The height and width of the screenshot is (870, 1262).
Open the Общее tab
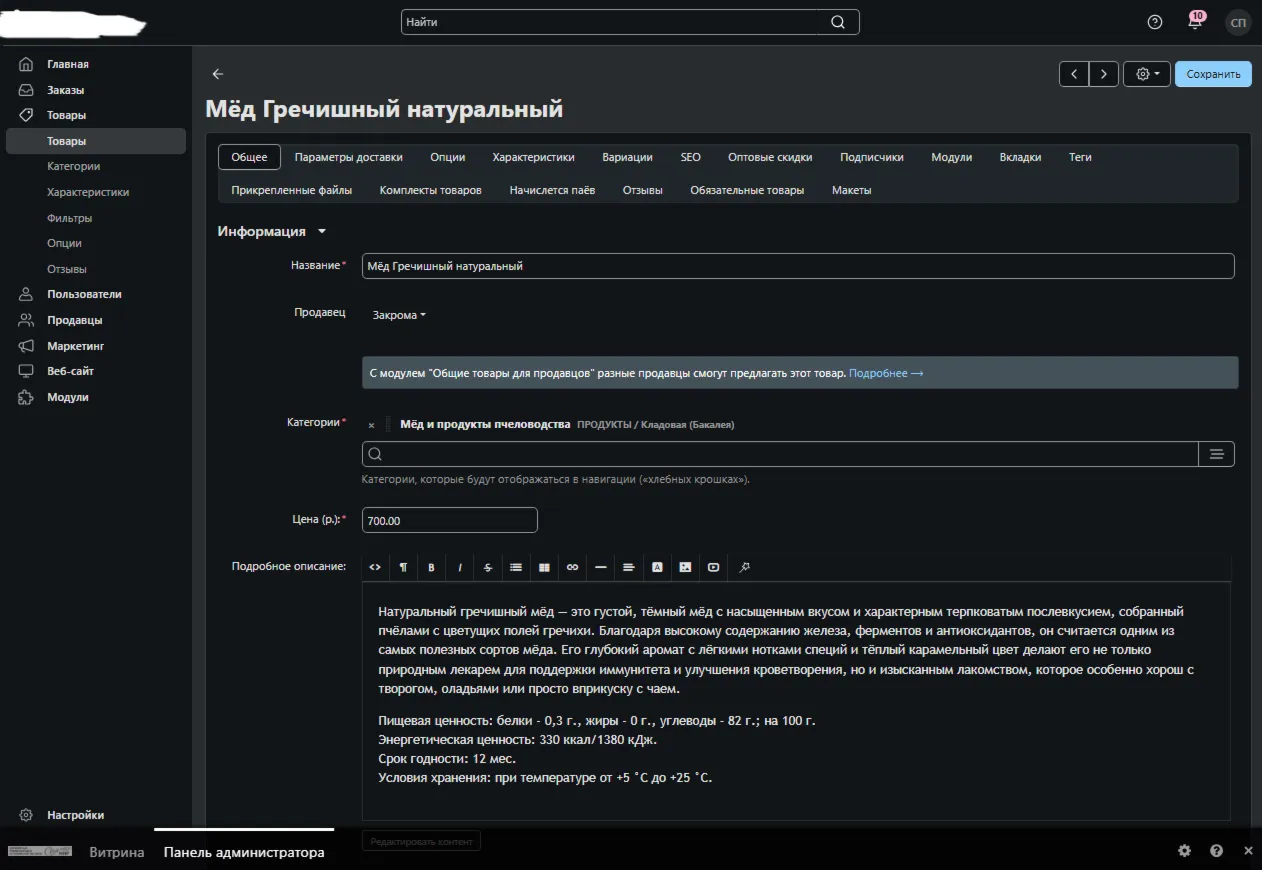click(249, 157)
